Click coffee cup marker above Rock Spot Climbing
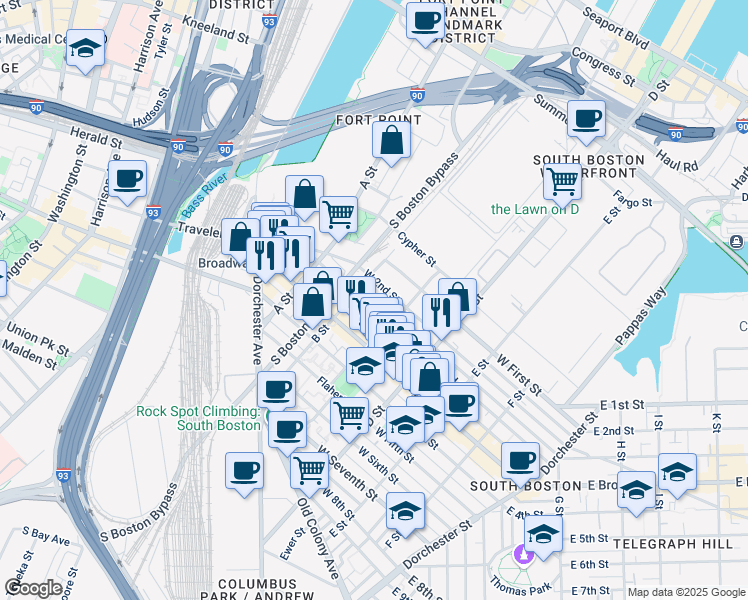Image resolution: width=748 pixels, height=600 pixels. pyautogui.click(x=276, y=390)
